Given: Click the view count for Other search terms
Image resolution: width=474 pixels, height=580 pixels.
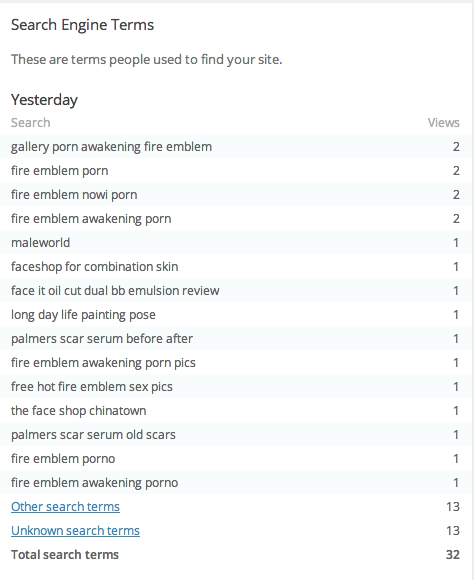Looking at the screenshot, I should [x=453, y=506].
